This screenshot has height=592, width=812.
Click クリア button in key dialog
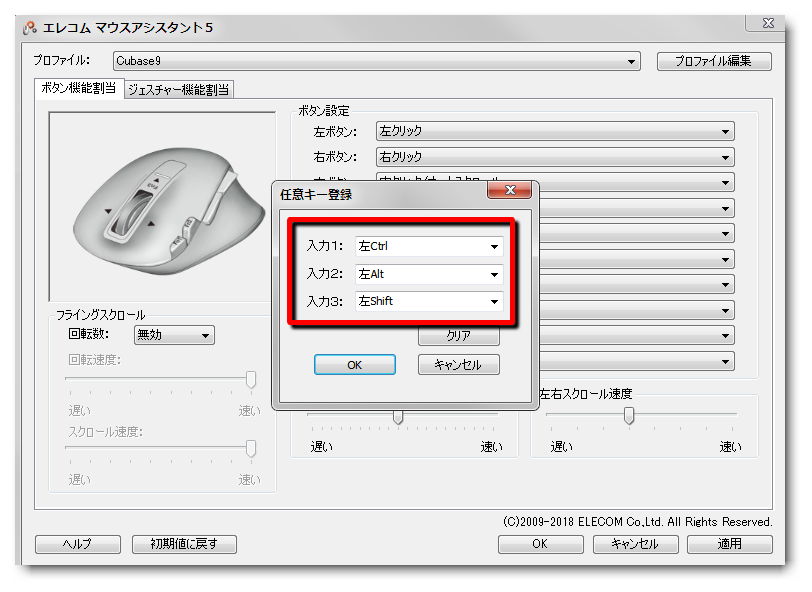coord(458,336)
